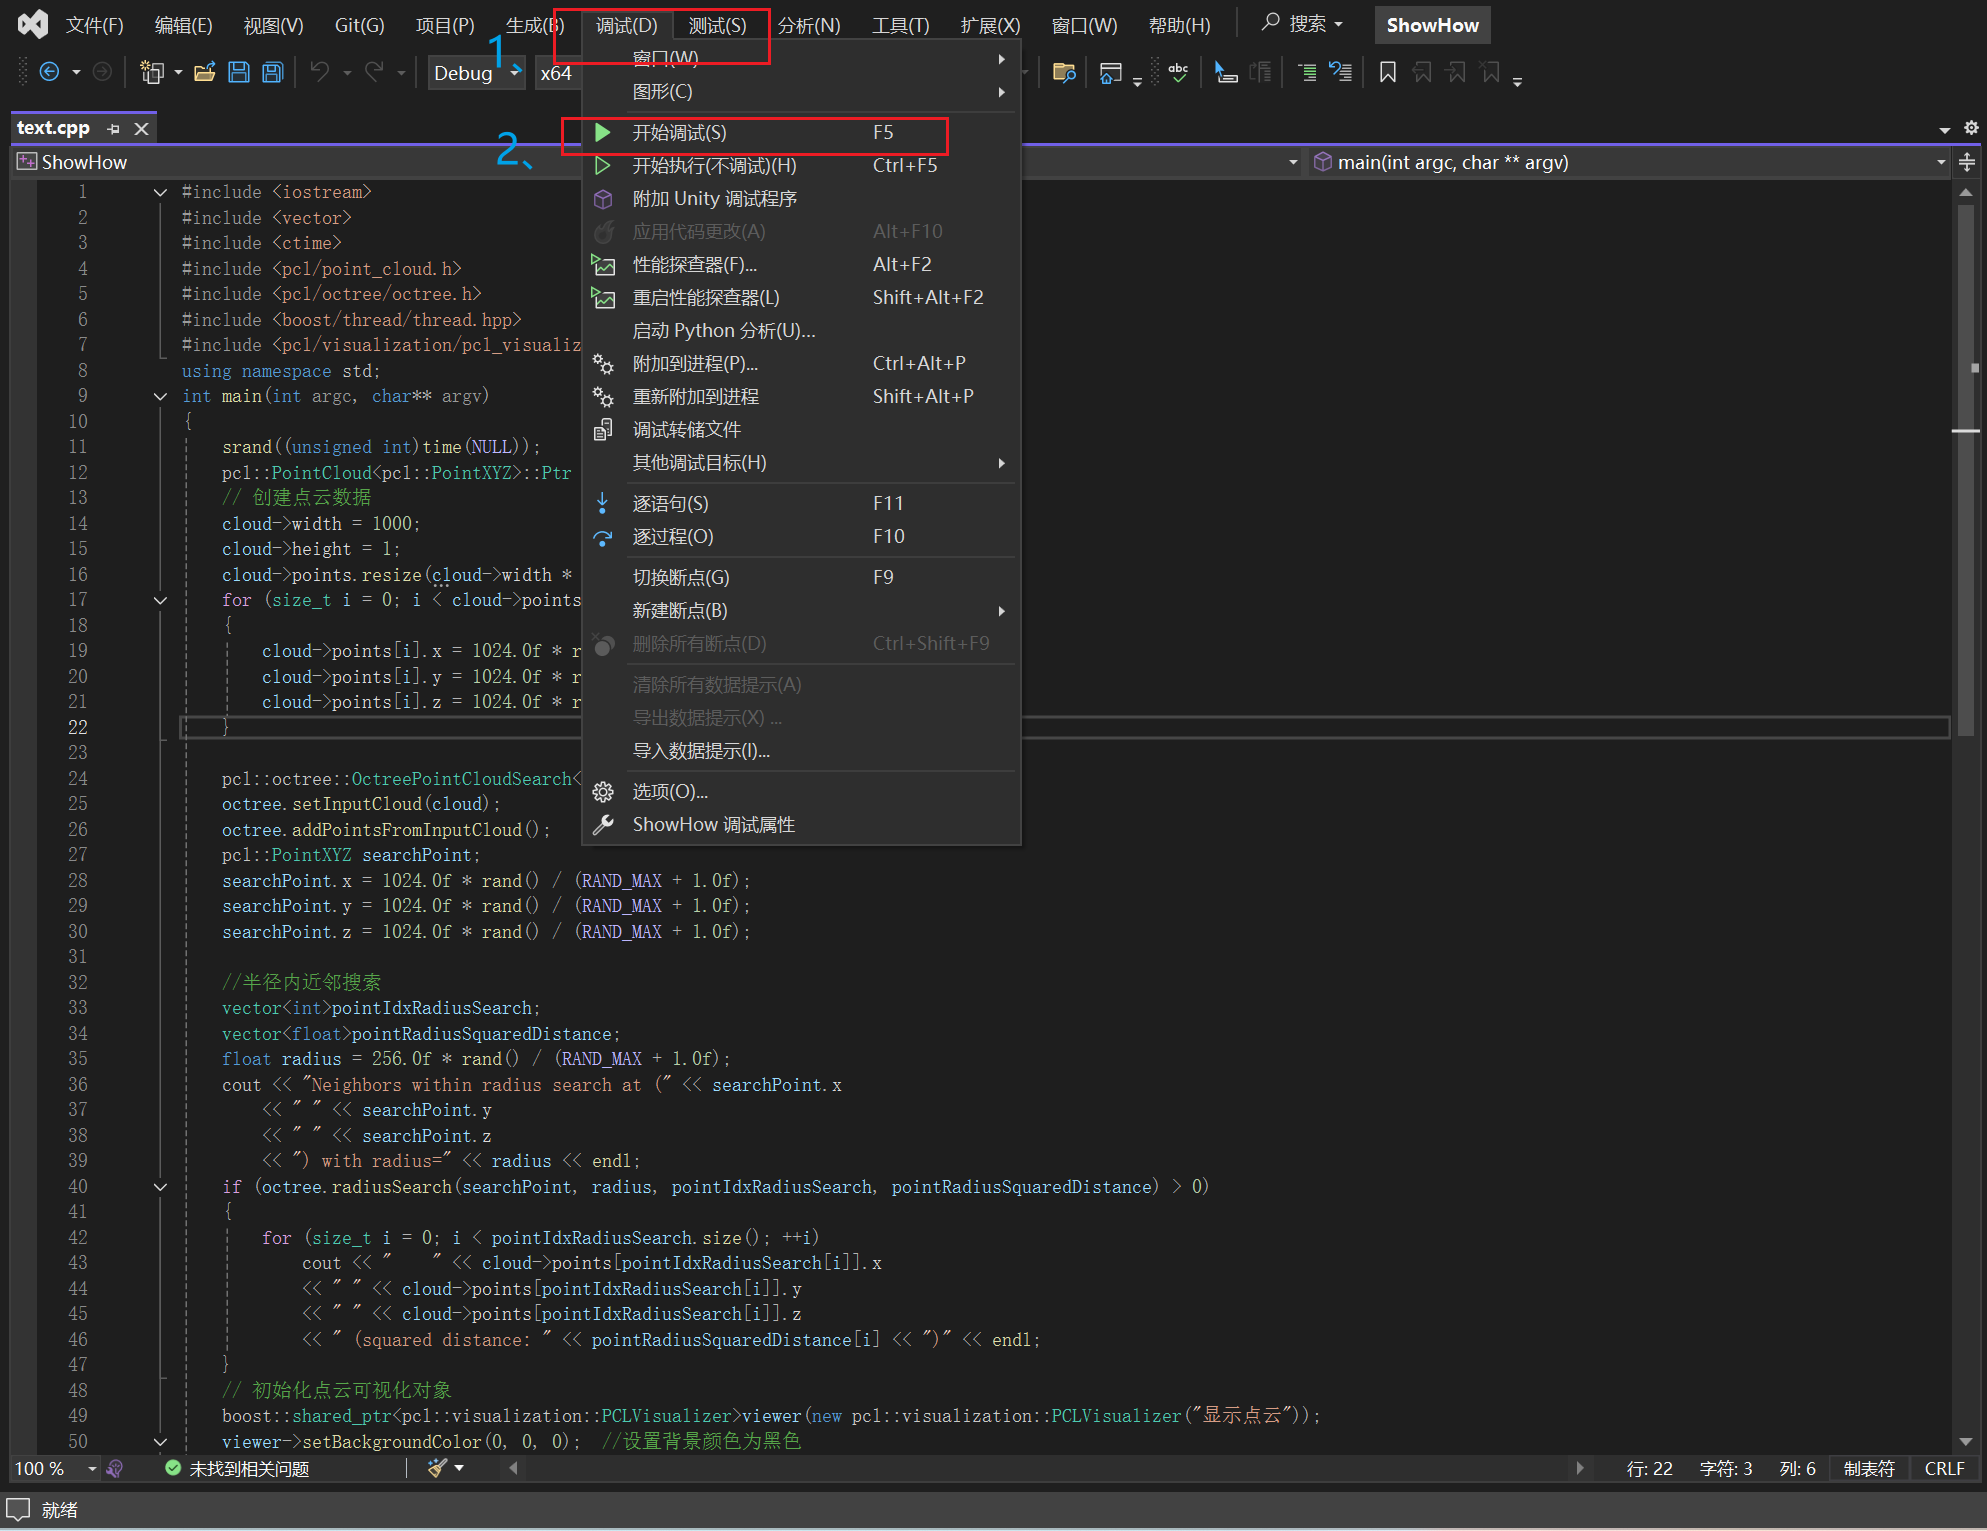This screenshot has width=1987, height=1531.
Task: Save current file with single floppy icon
Action: (239, 72)
